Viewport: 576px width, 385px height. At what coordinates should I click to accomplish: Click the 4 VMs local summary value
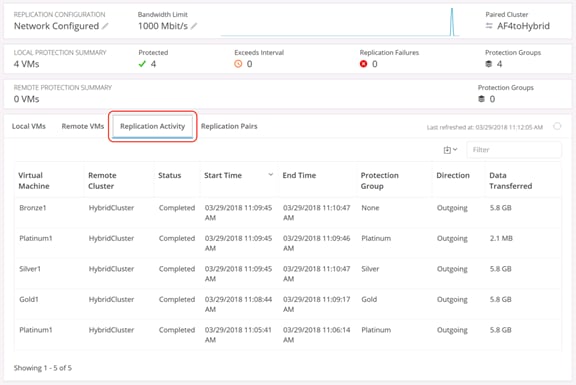pos(26,64)
